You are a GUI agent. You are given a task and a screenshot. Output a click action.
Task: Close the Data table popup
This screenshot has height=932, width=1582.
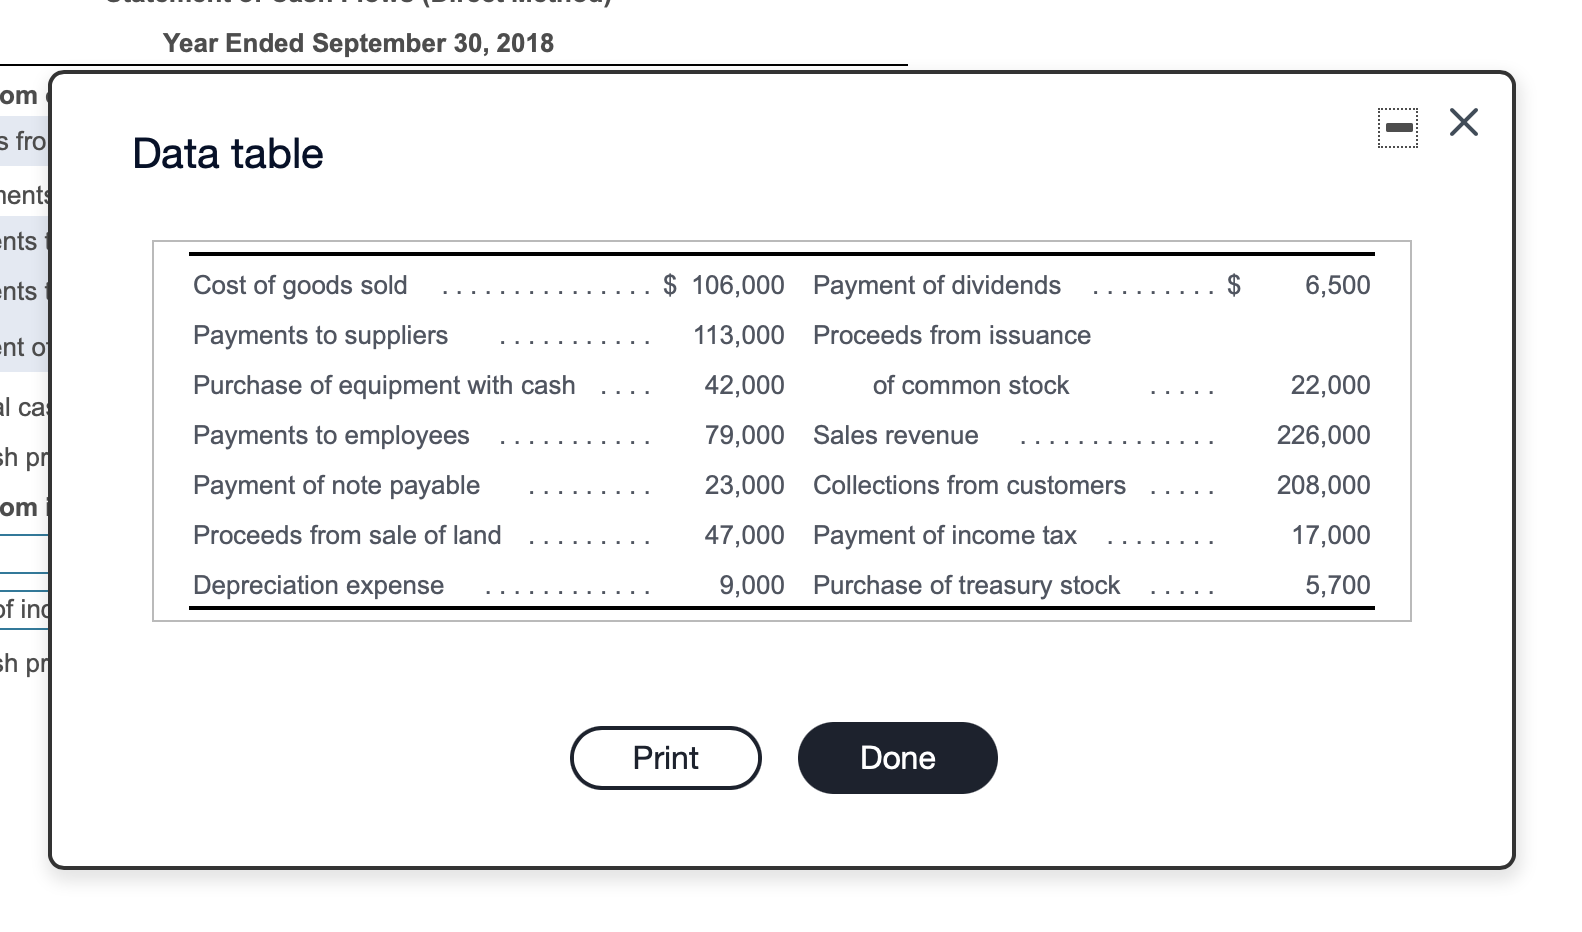tap(1463, 121)
